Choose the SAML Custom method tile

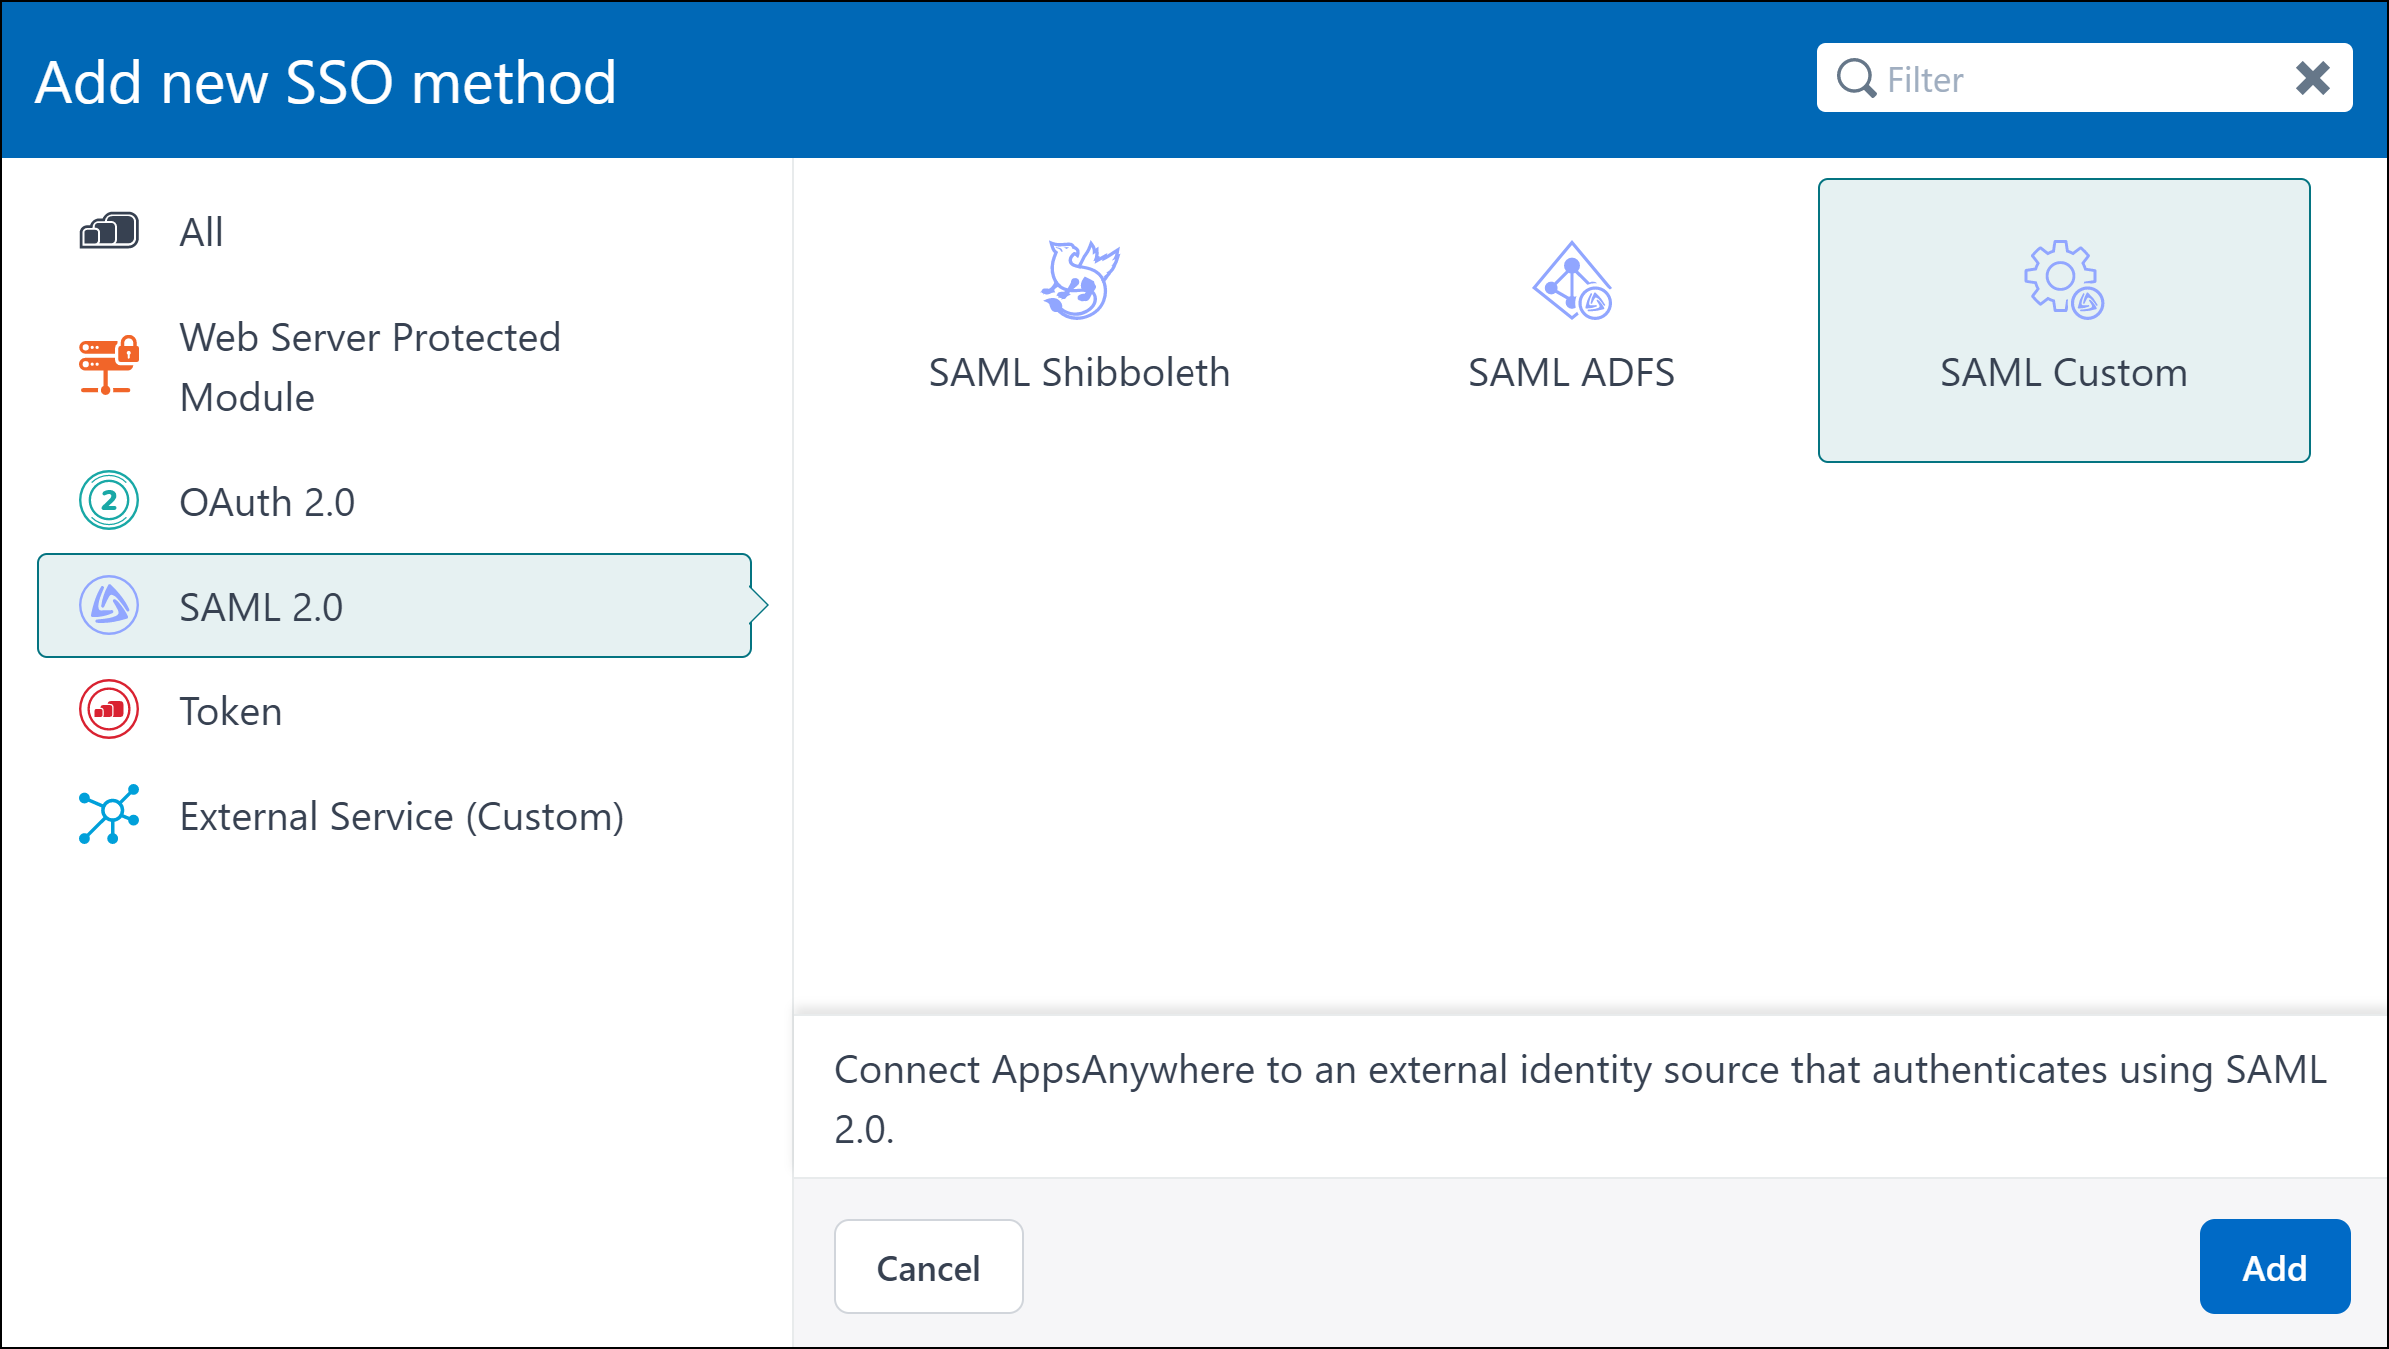2063,320
